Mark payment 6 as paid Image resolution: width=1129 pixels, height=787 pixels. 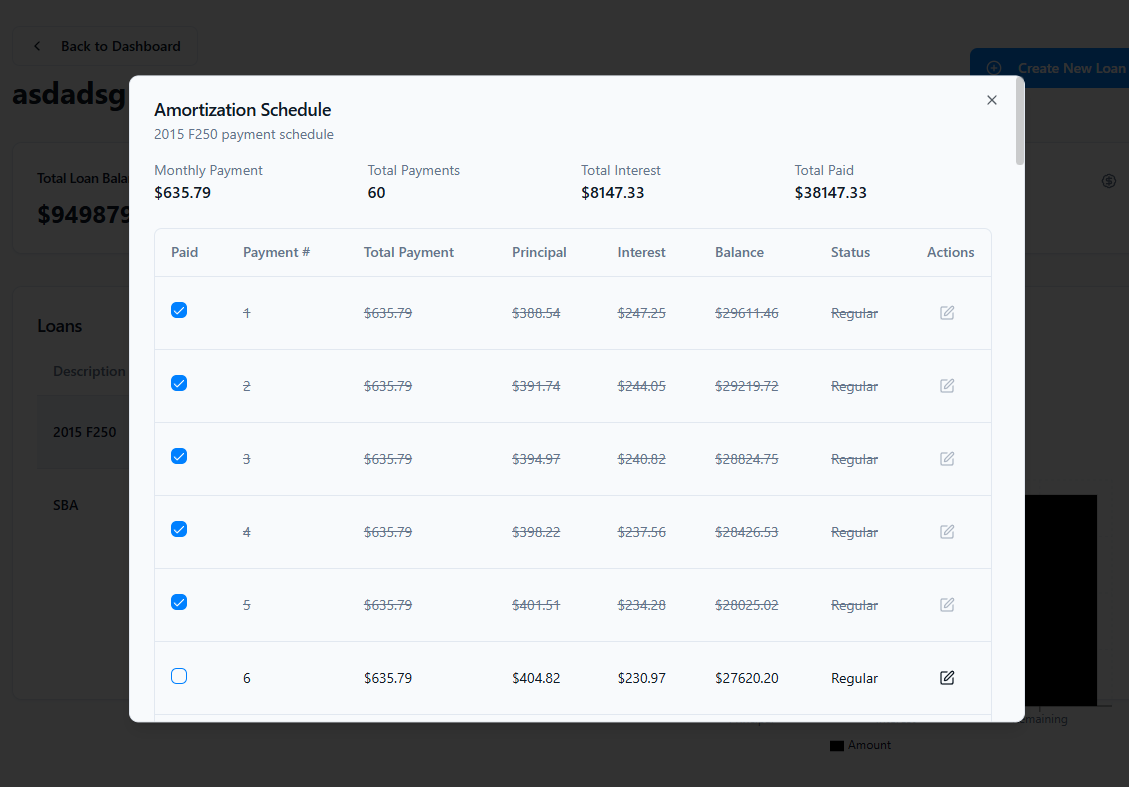(179, 676)
